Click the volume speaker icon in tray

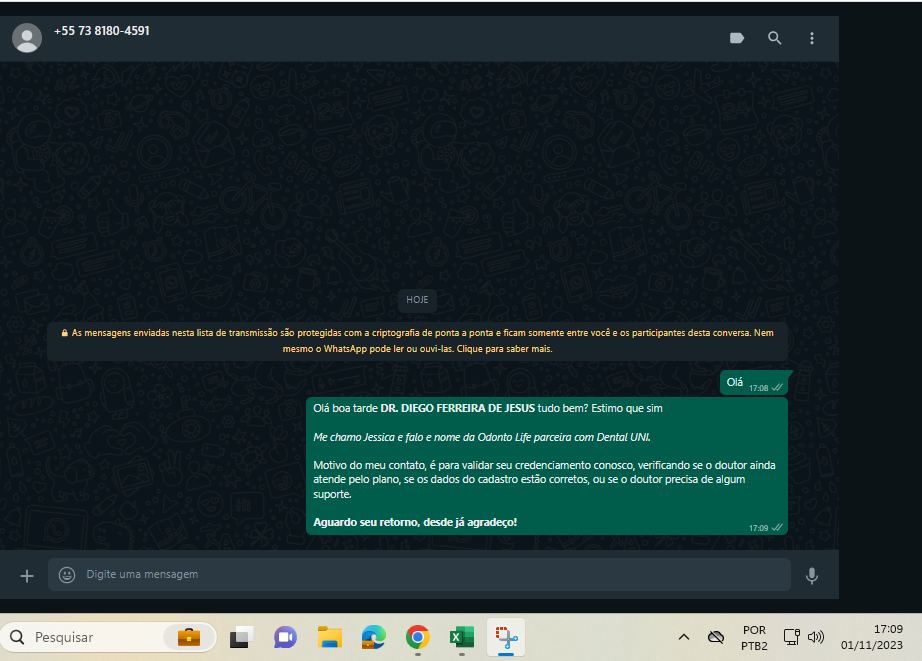pos(816,637)
